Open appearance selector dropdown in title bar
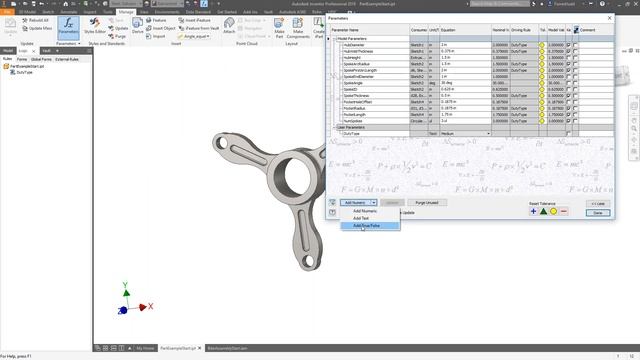Image resolution: width=640 pixels, height=360 pixels. click(x=182, y=4)
